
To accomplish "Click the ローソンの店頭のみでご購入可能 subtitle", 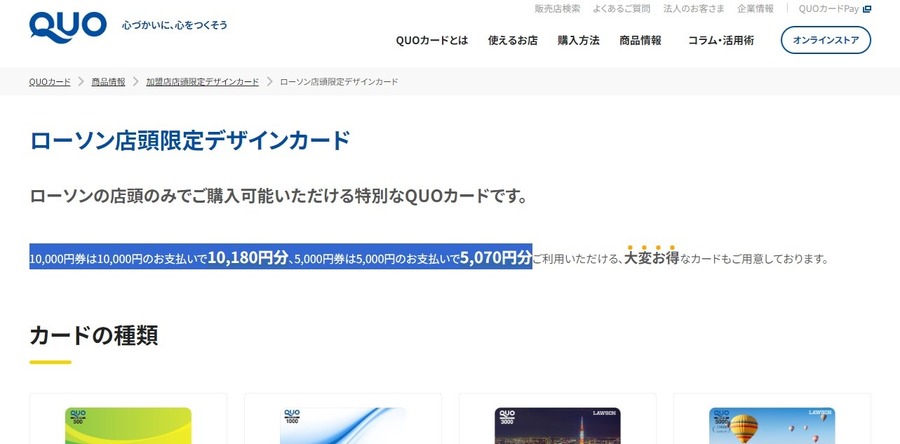I will pos(278,196).
